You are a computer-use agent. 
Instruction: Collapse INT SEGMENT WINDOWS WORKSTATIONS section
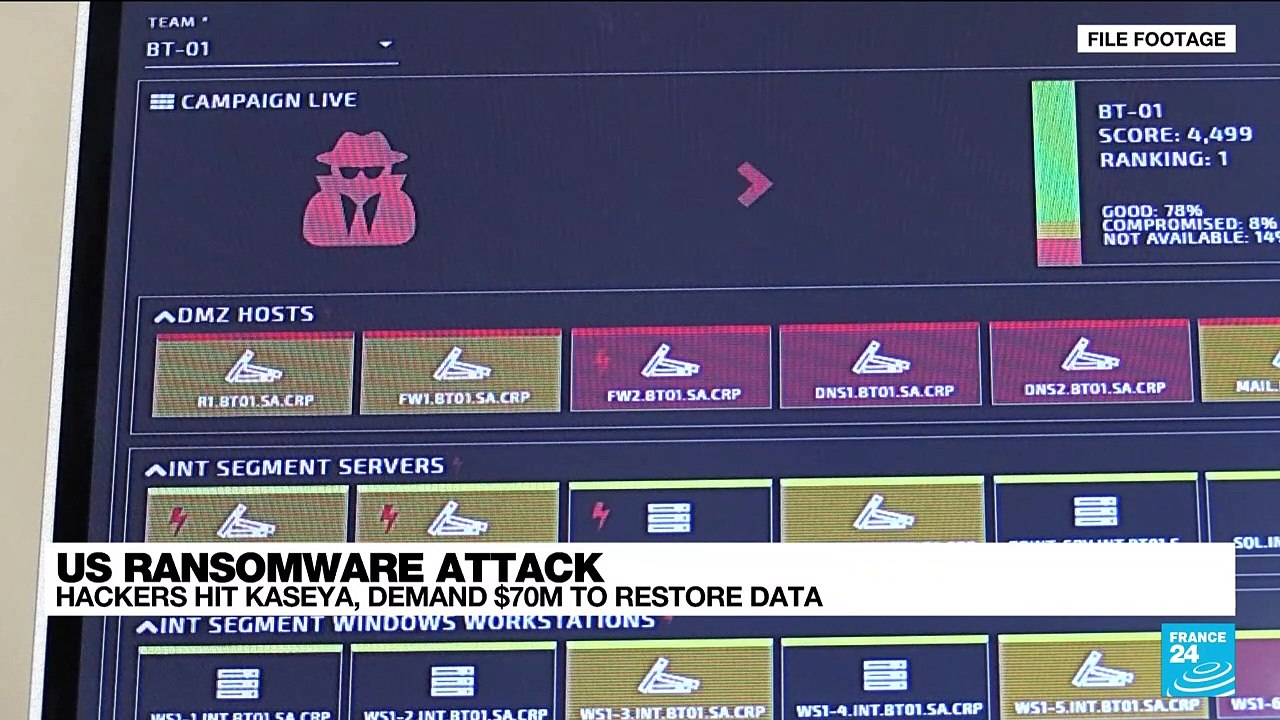coord(147,627)
